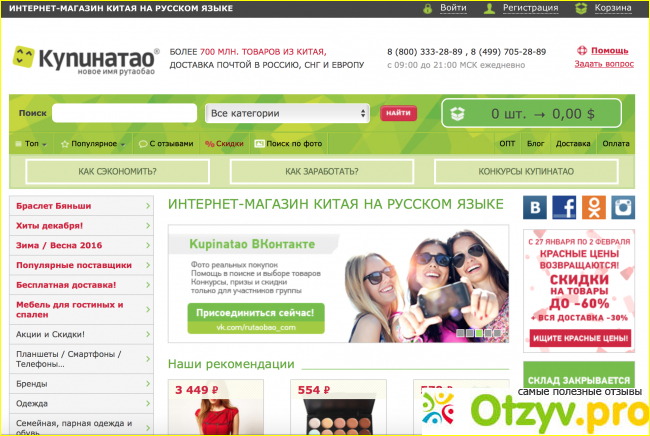Open the Все категории dropdown
Viewport: 650px width, 436px height.
tap(288, 113)
